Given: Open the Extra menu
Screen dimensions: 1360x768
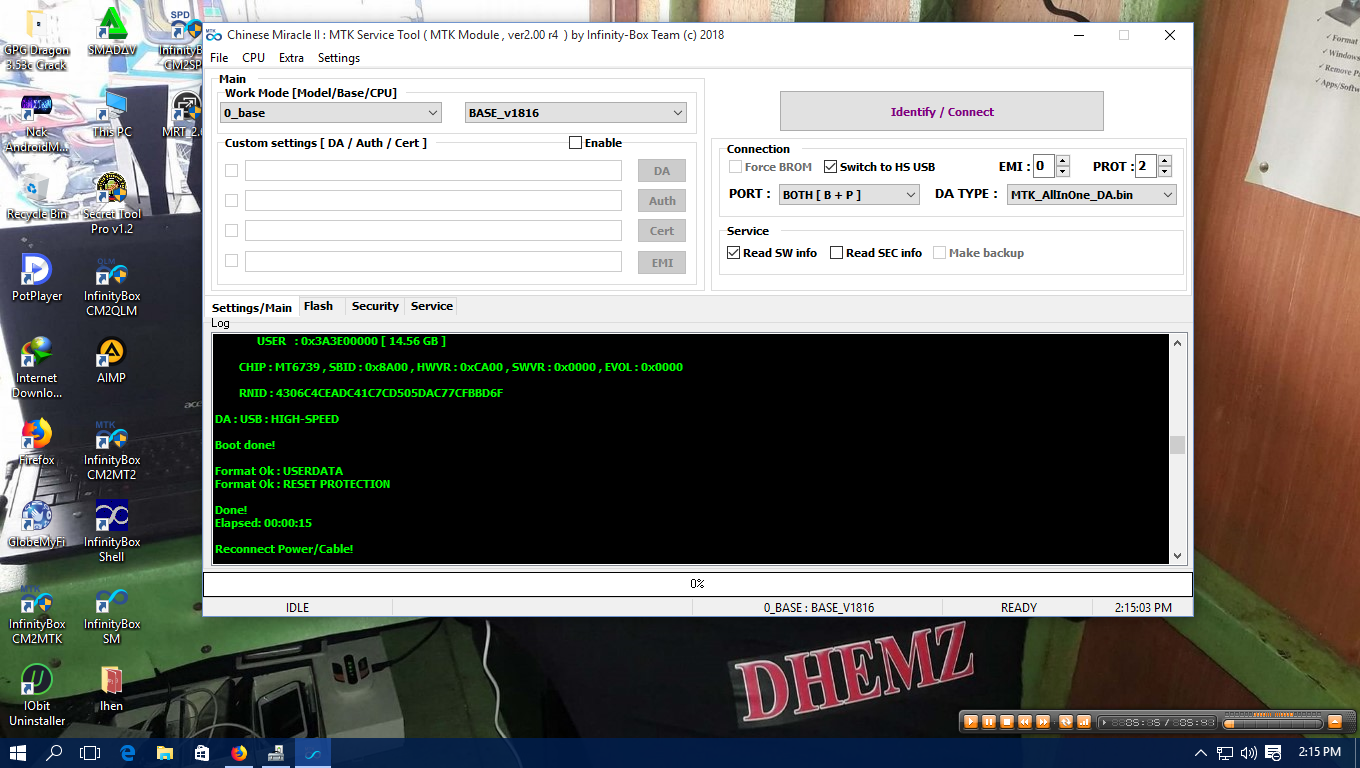Looking at the screenshot, I should coord(291,58).
